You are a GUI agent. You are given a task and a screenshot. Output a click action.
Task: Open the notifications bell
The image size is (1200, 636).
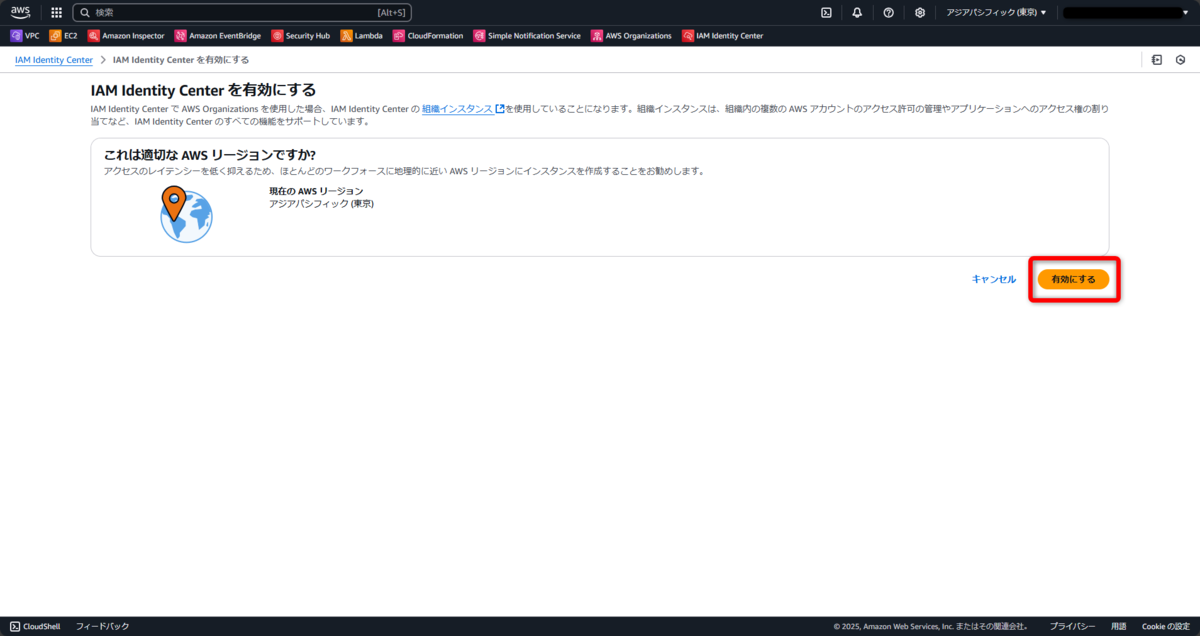click(x=857, y=13)
